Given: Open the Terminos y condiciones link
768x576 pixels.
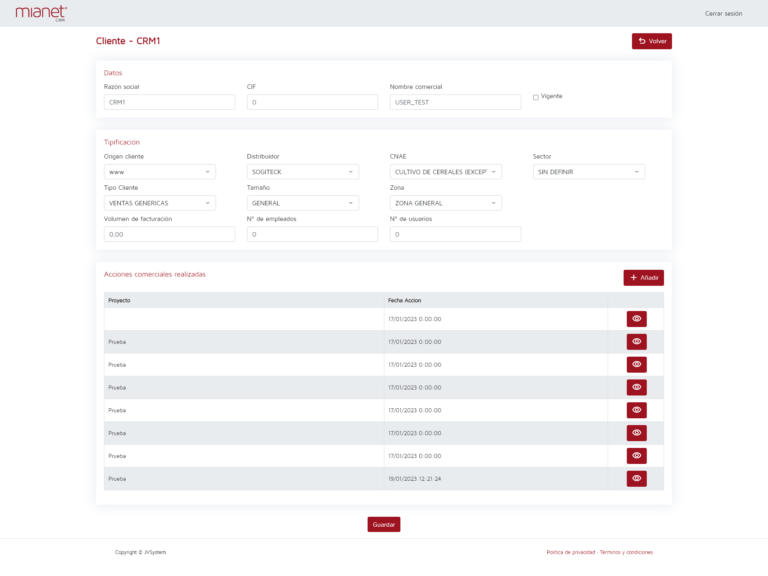Looking at the screenshot, I should point(626,552).
